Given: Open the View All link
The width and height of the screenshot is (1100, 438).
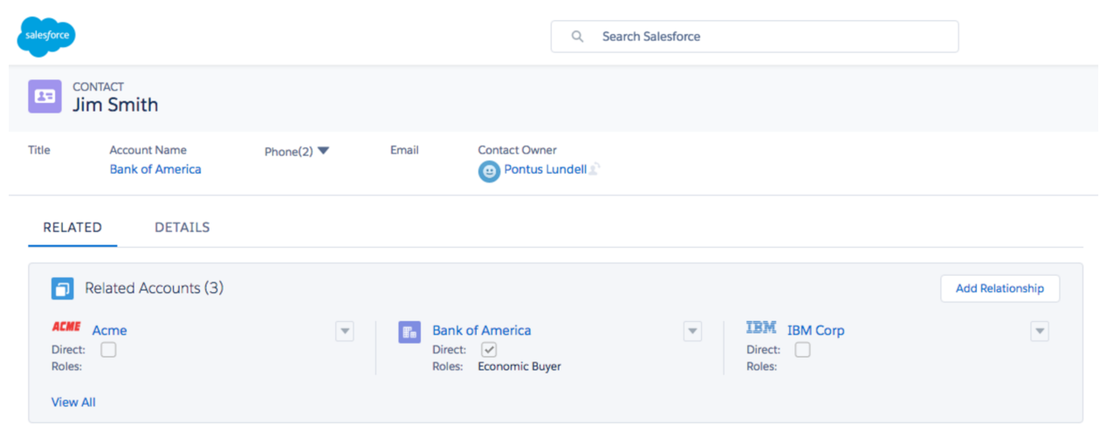Looking at the screenshot, I should (x=73, y=402).
